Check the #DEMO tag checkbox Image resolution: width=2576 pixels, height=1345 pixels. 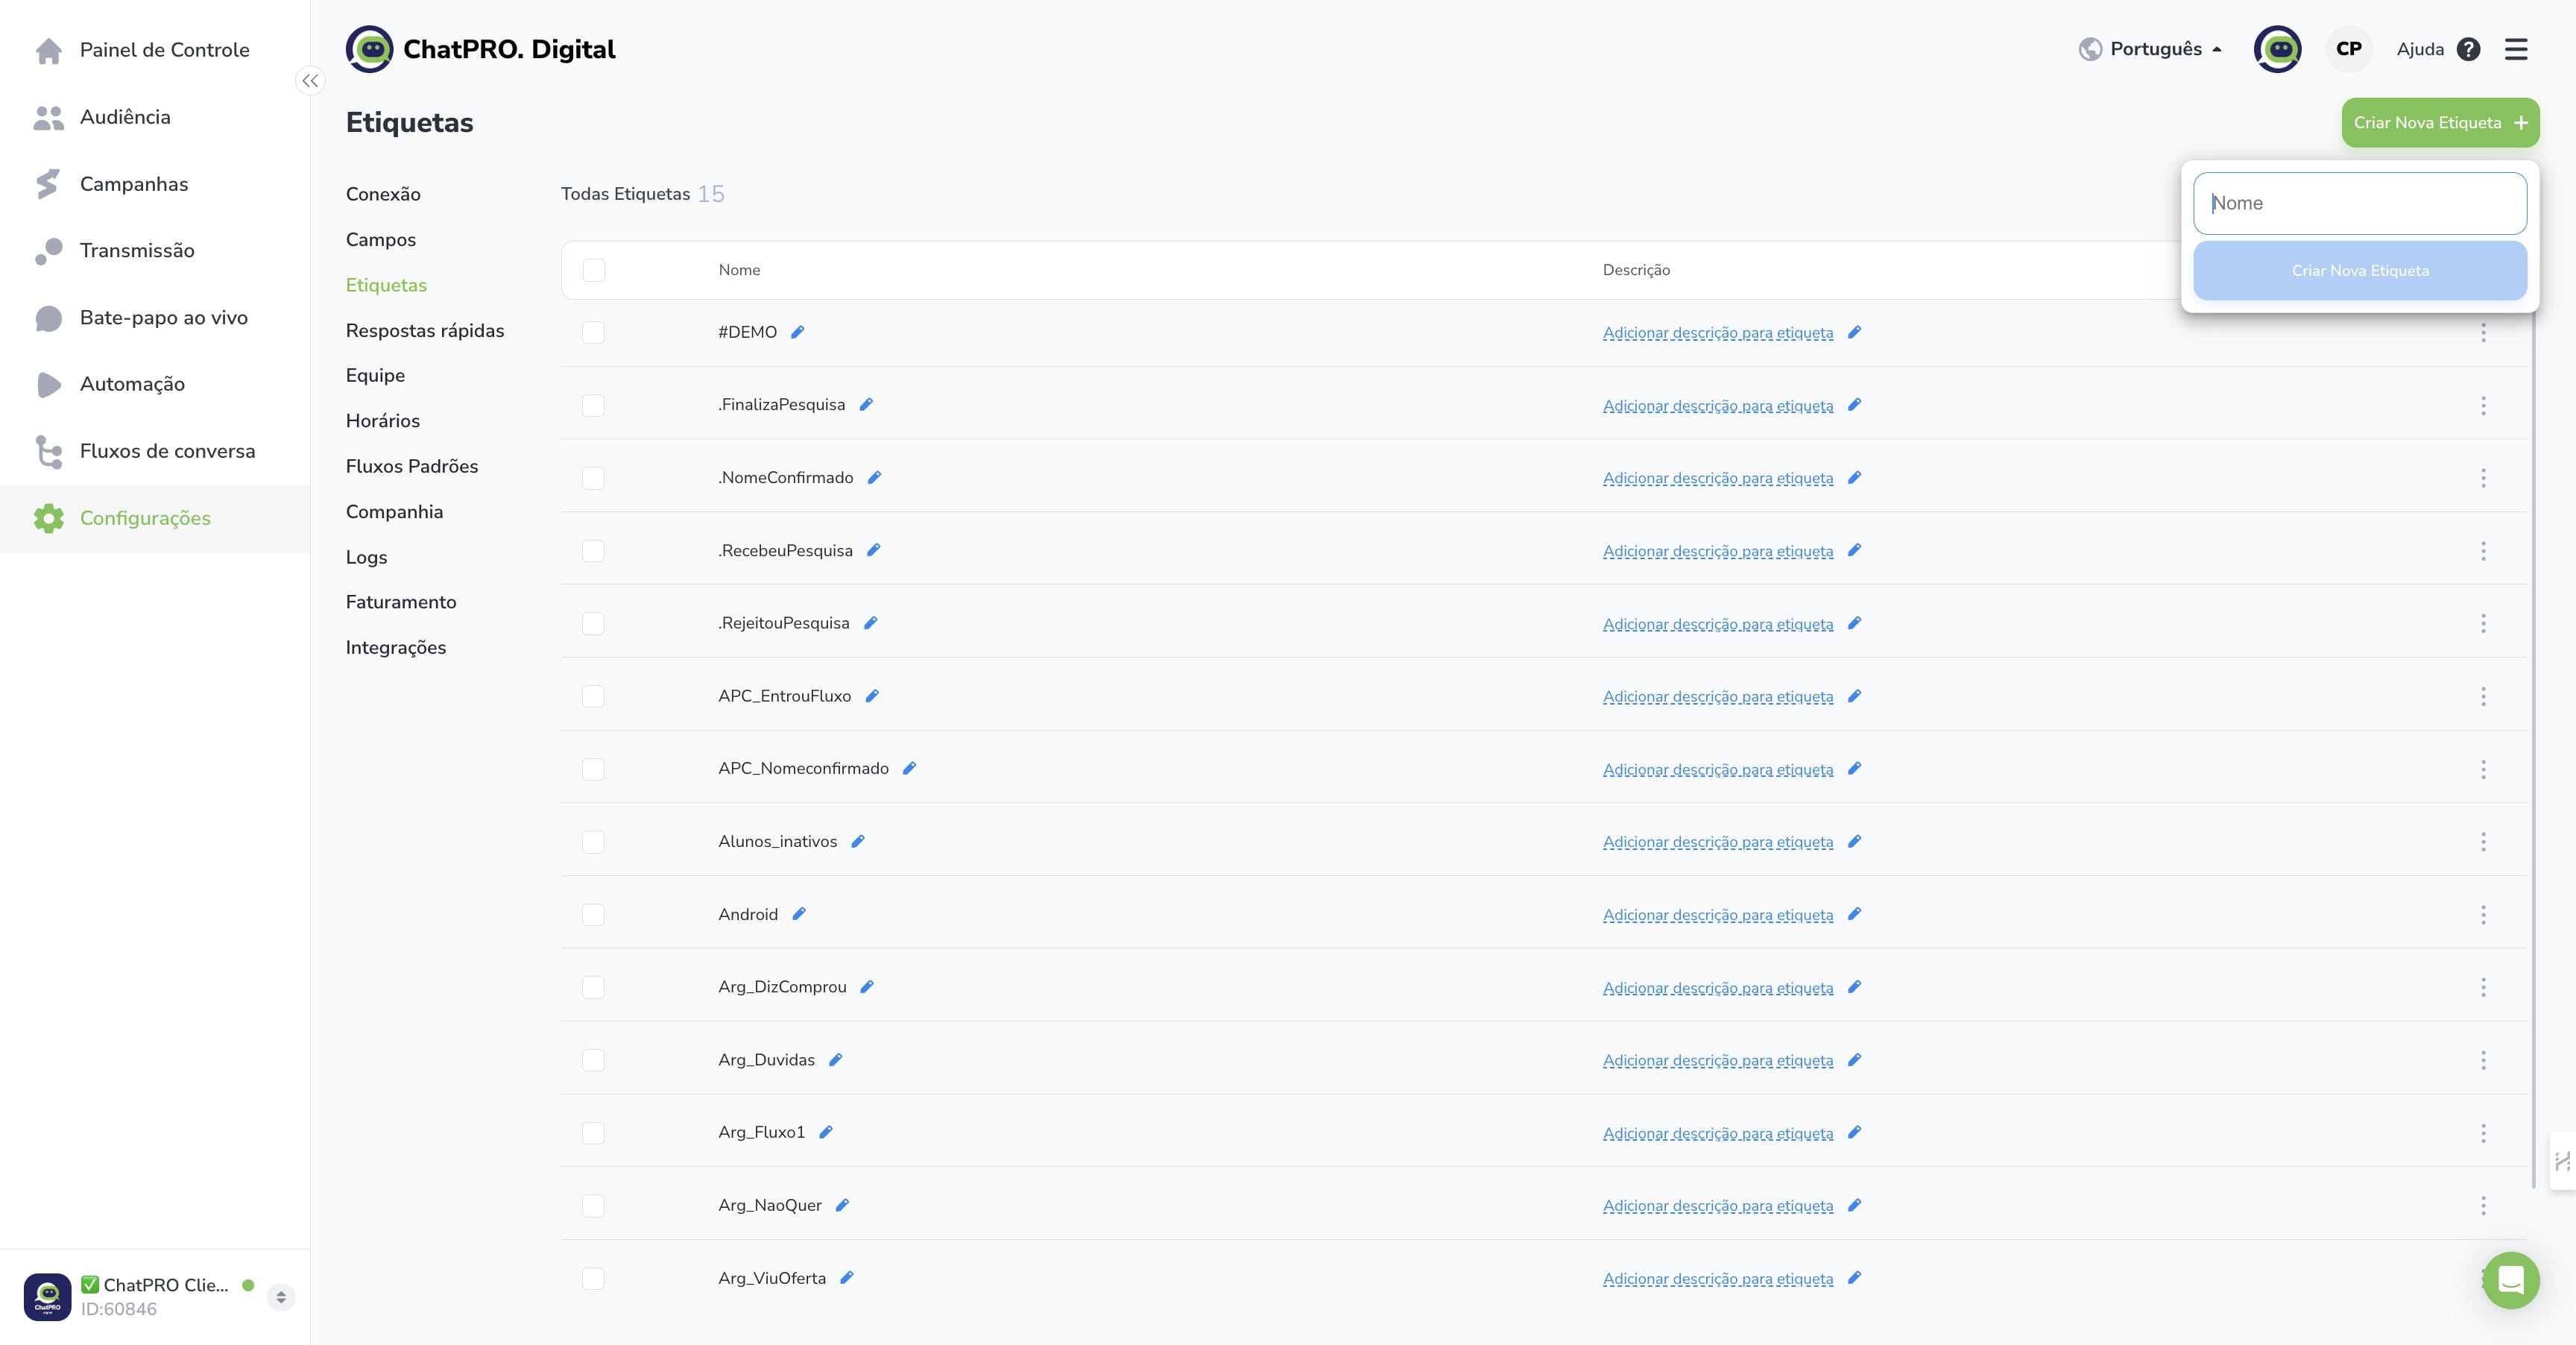pos(593,332)
